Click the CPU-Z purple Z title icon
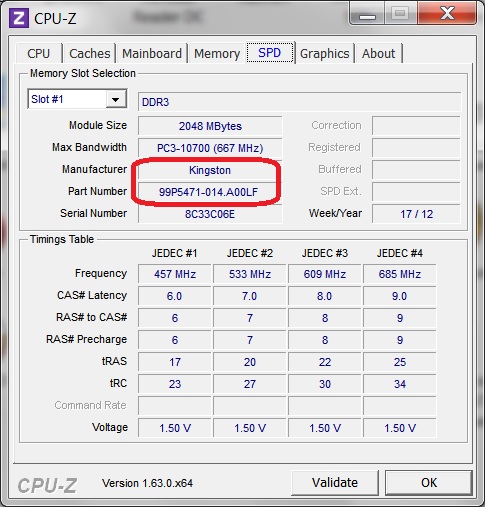Screen dimensions: 485x507 point(19,18)
